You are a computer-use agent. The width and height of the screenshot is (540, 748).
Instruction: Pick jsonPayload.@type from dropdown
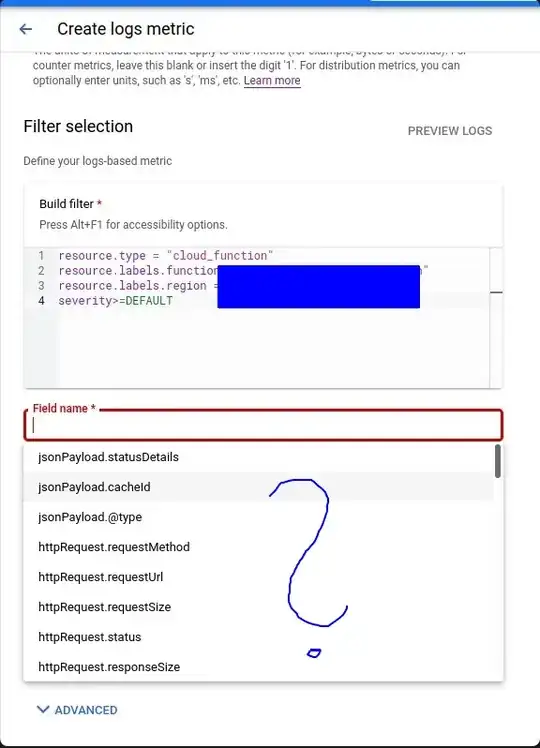pos(258,517)
